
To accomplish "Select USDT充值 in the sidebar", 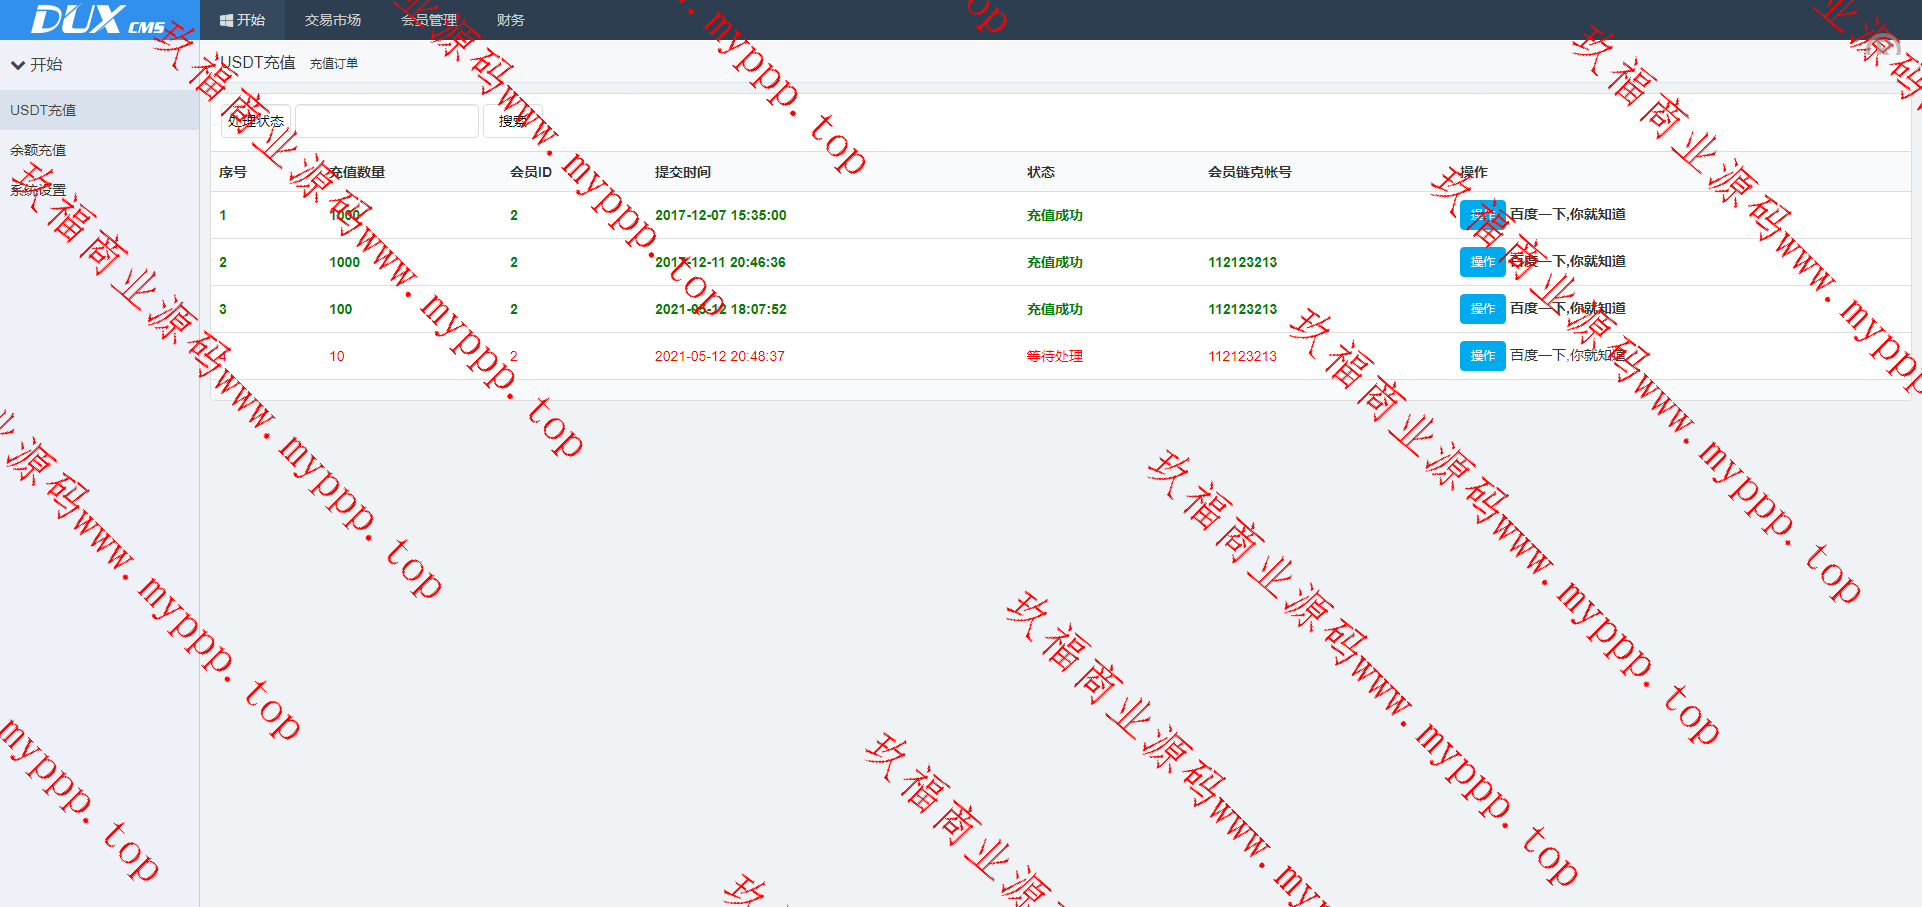I will click(x=43, y=110).
